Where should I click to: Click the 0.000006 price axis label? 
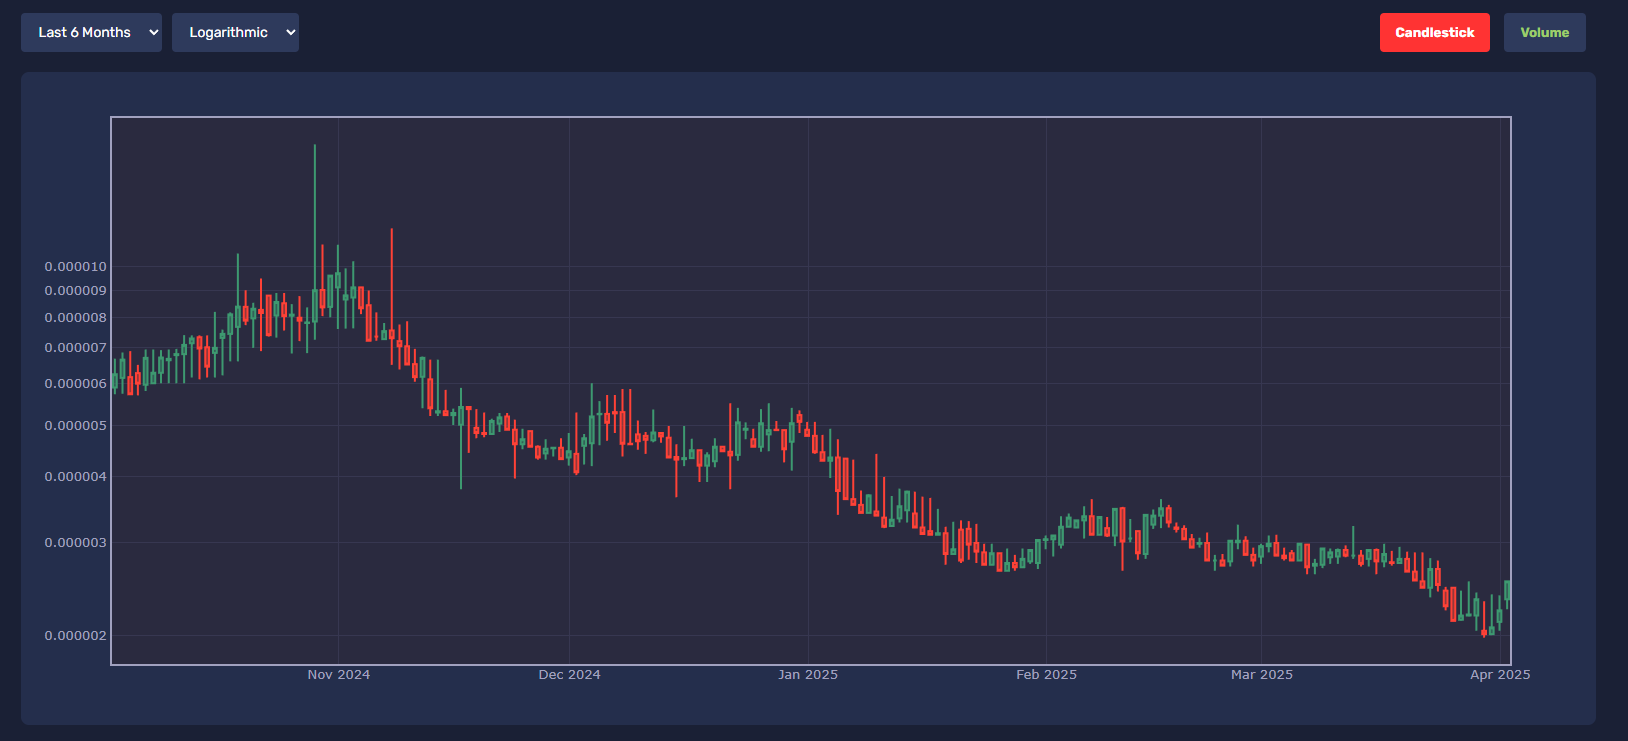(x=76, y=384)
